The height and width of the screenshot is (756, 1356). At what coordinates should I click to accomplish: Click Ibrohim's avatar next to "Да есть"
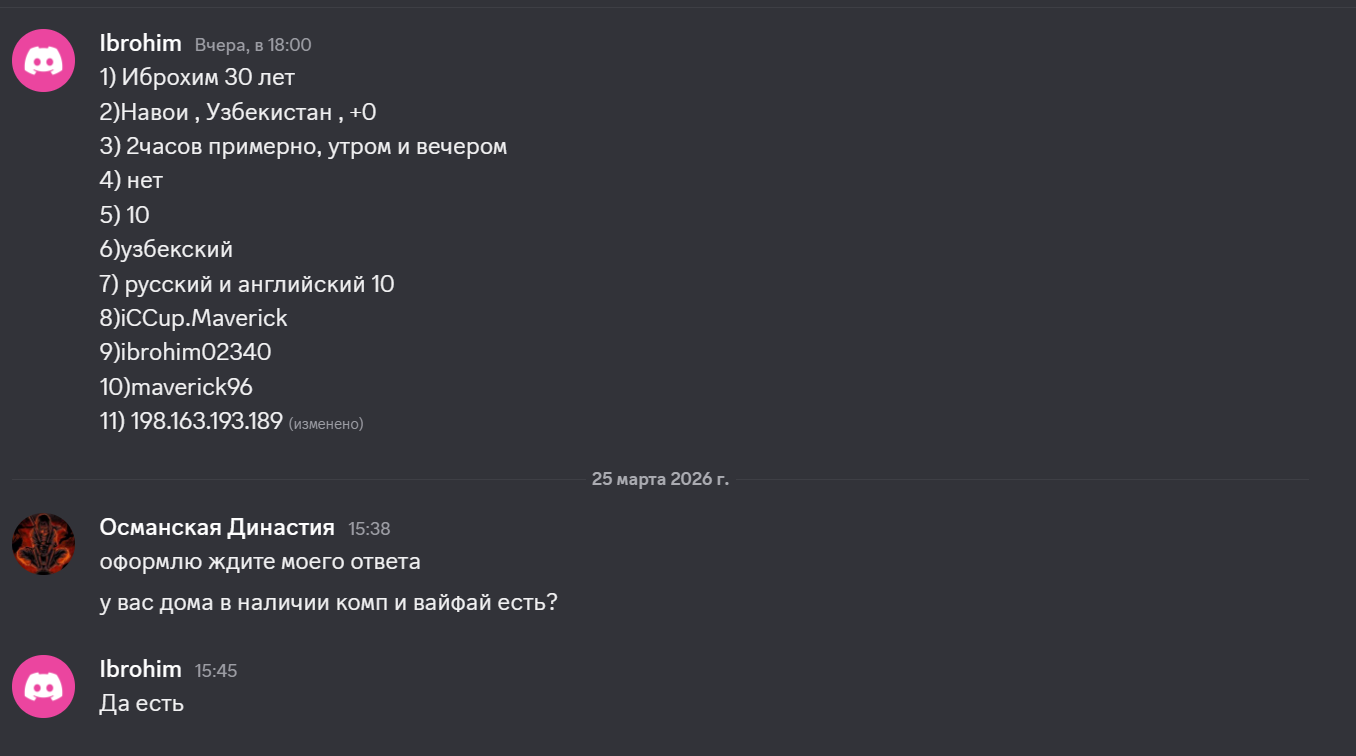click(43, 686)
